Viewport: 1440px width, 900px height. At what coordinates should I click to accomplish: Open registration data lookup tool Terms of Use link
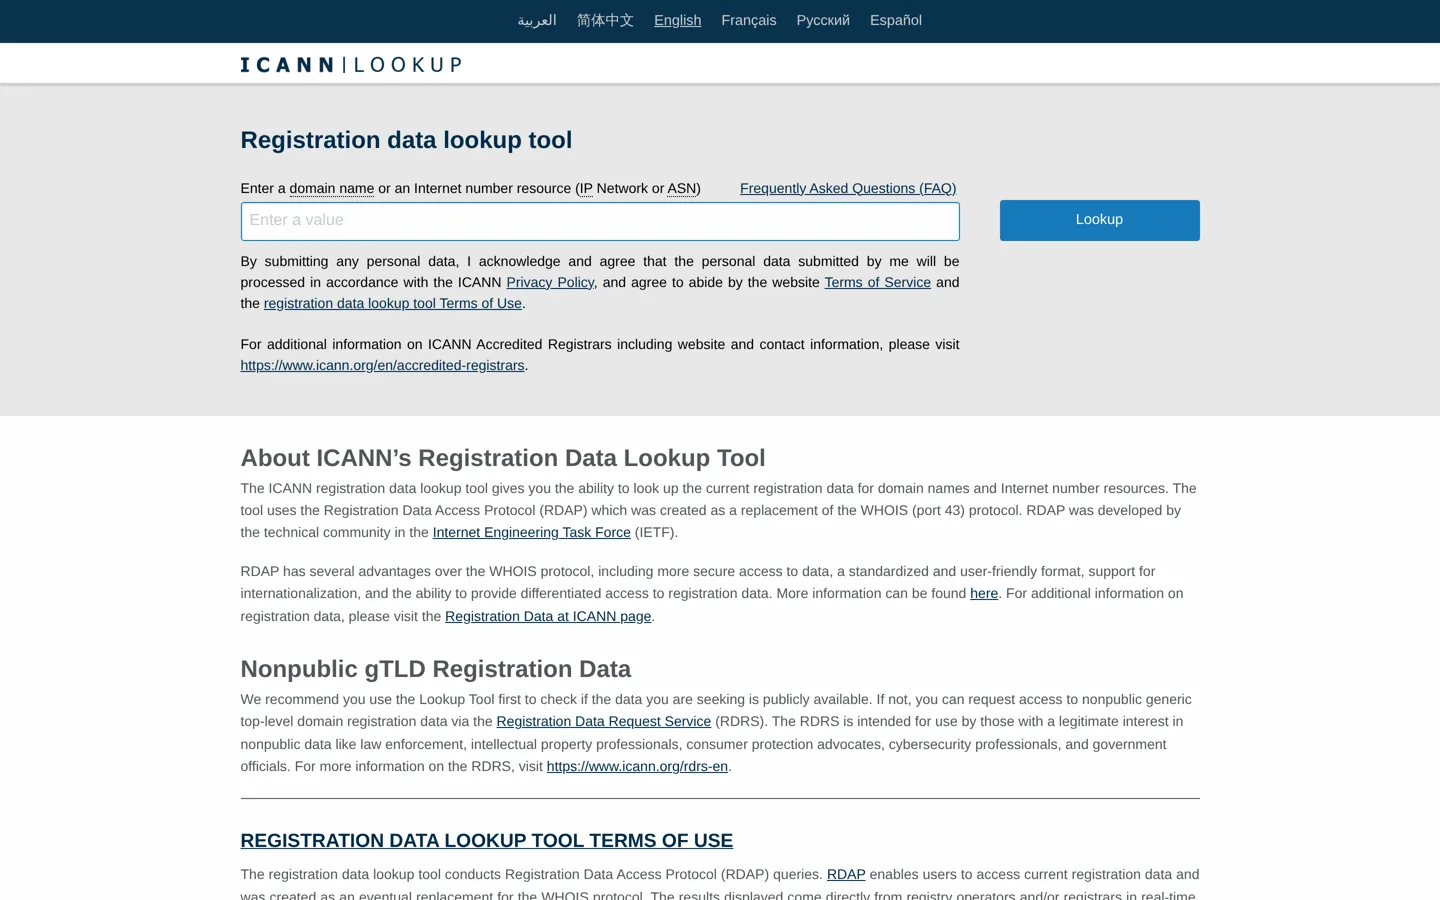click(x=393, y=303)
